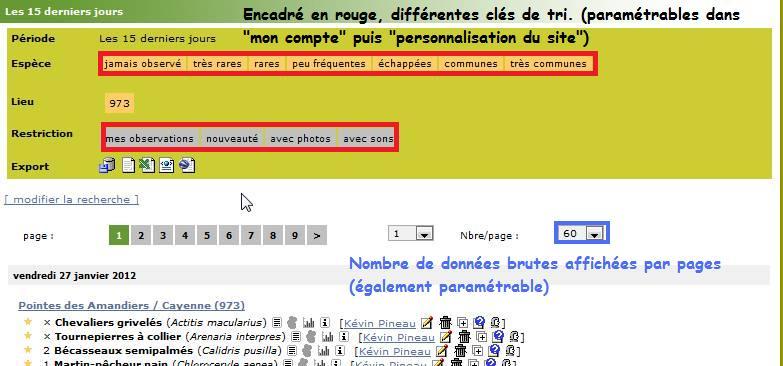Duplicate the Tournepierres à collier observation

pyautogui.click(x=481, y=337)
